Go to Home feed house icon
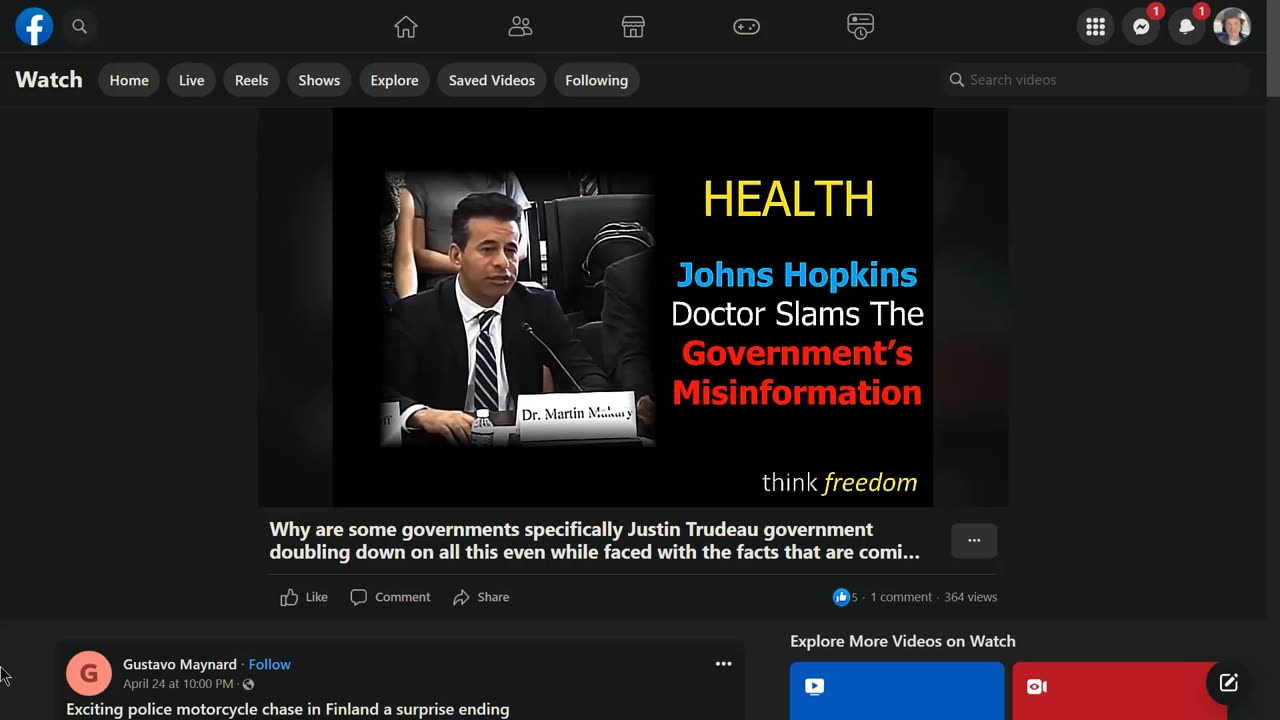 pyautogui.click(x=406, y=27)
